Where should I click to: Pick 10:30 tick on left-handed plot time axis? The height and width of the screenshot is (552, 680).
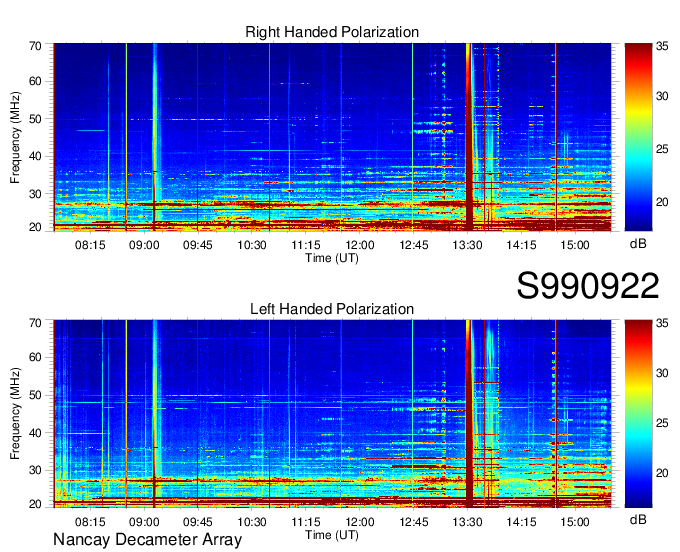[252, 522]
